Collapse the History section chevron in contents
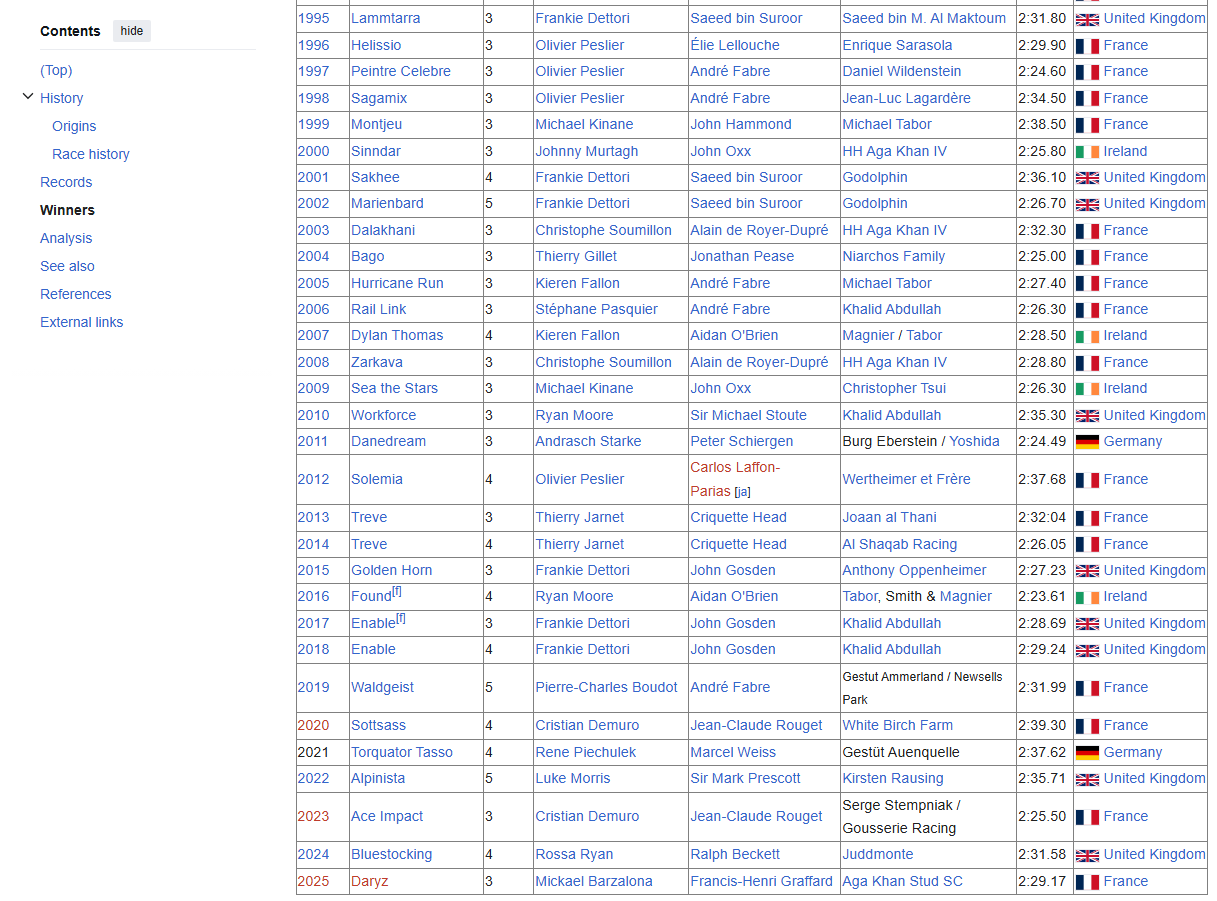This screenshot has height=901, width=1217. click(x=28, y=97)
